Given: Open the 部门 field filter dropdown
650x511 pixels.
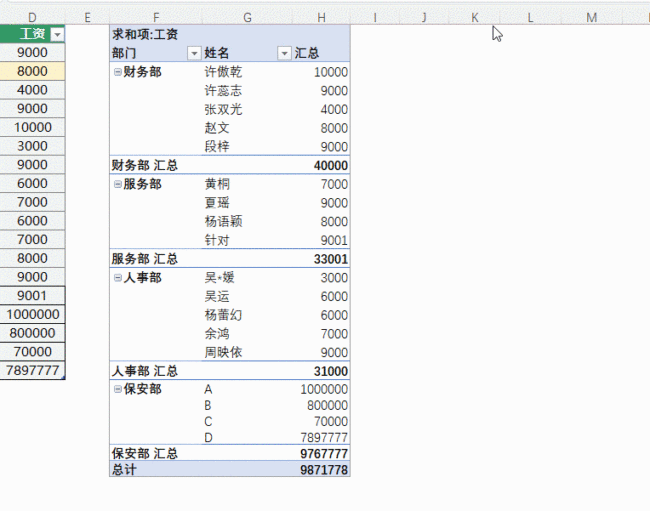Looking at the screenshot, I should 192,53.
